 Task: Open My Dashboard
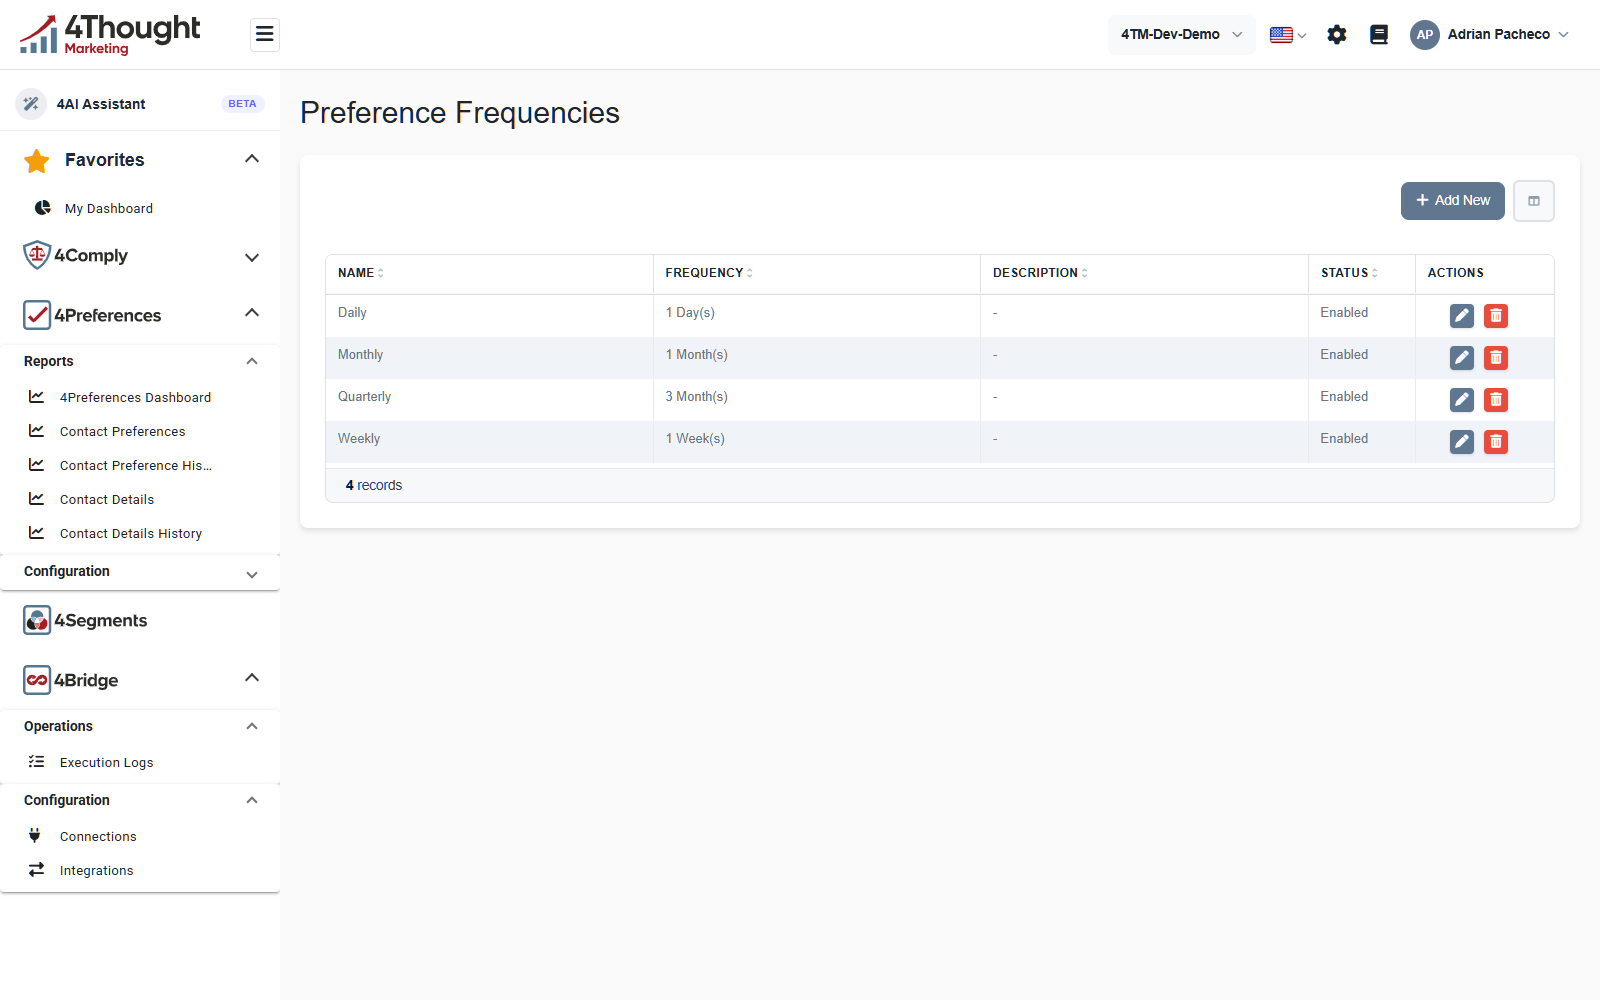pos(109,208)
